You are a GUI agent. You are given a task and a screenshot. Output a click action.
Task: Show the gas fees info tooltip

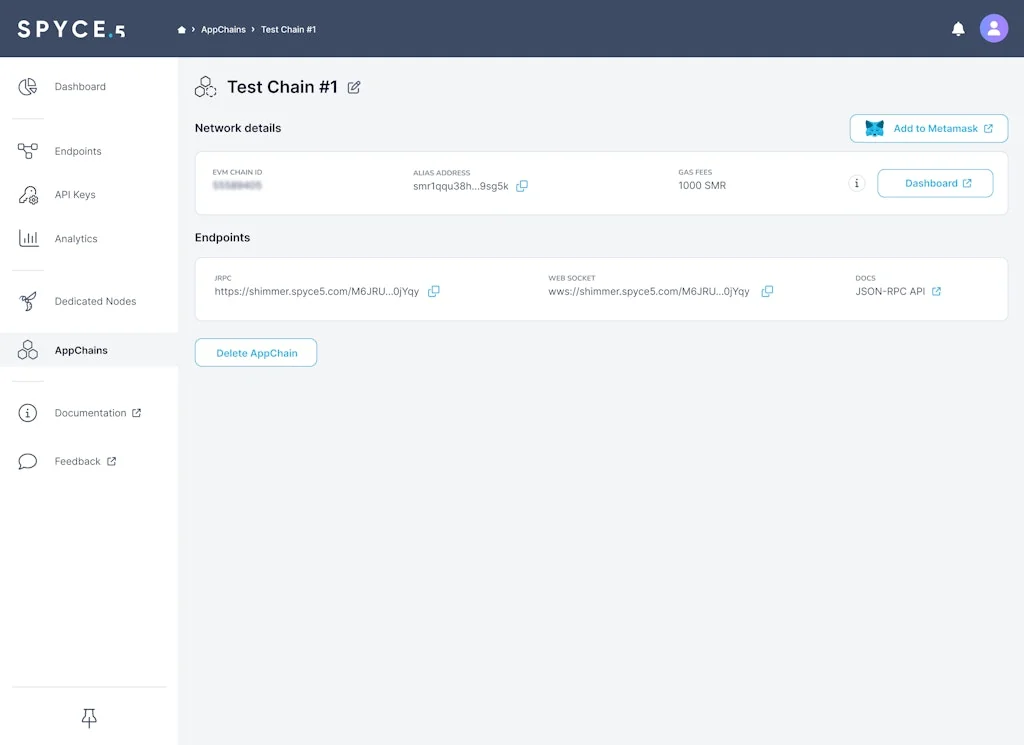pyautogui.click(x=857, y=183)
